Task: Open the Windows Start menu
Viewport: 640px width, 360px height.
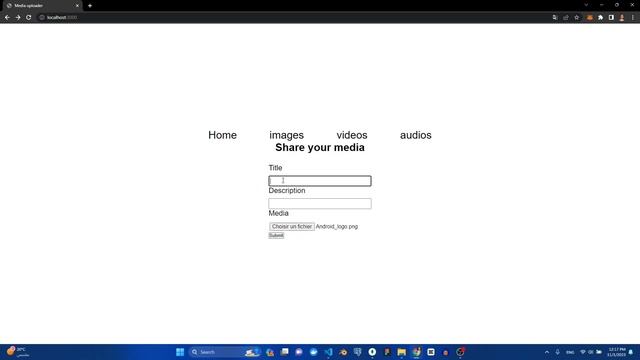Action: click(180, 352)
